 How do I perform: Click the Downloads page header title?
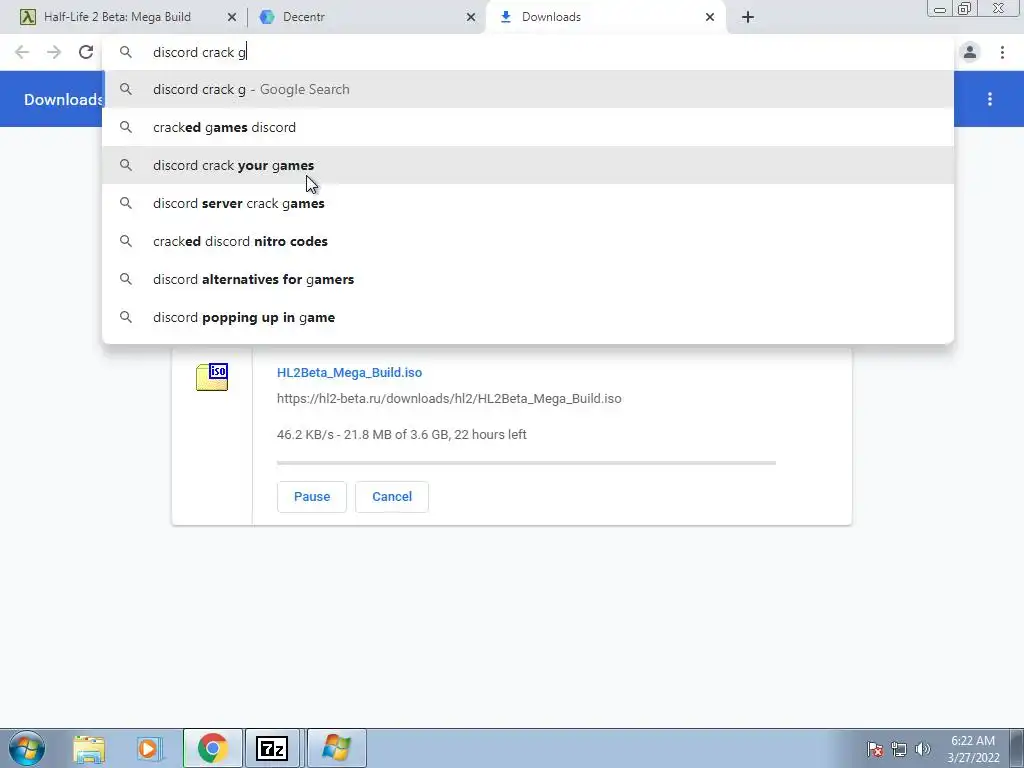pyautogui.click(x=63, y=99)
